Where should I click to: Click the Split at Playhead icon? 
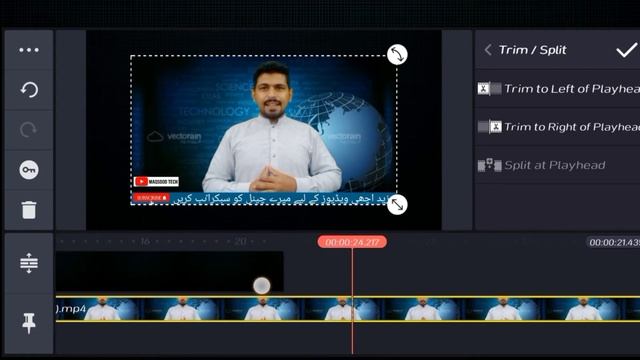click(x=489, y=165)
